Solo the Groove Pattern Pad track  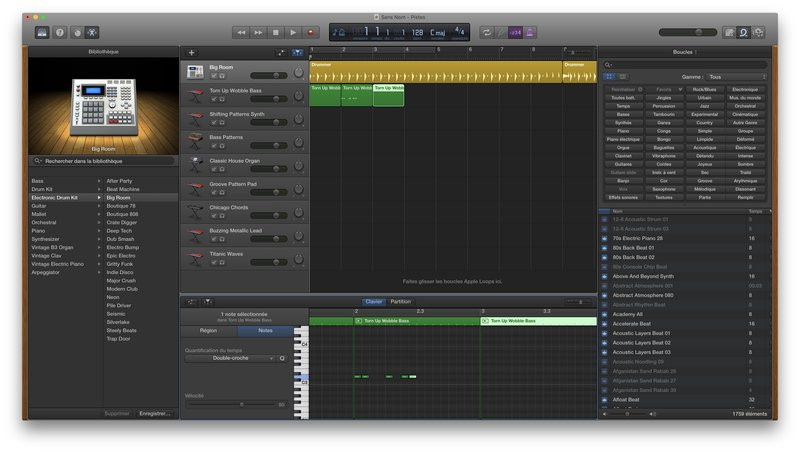222,192
